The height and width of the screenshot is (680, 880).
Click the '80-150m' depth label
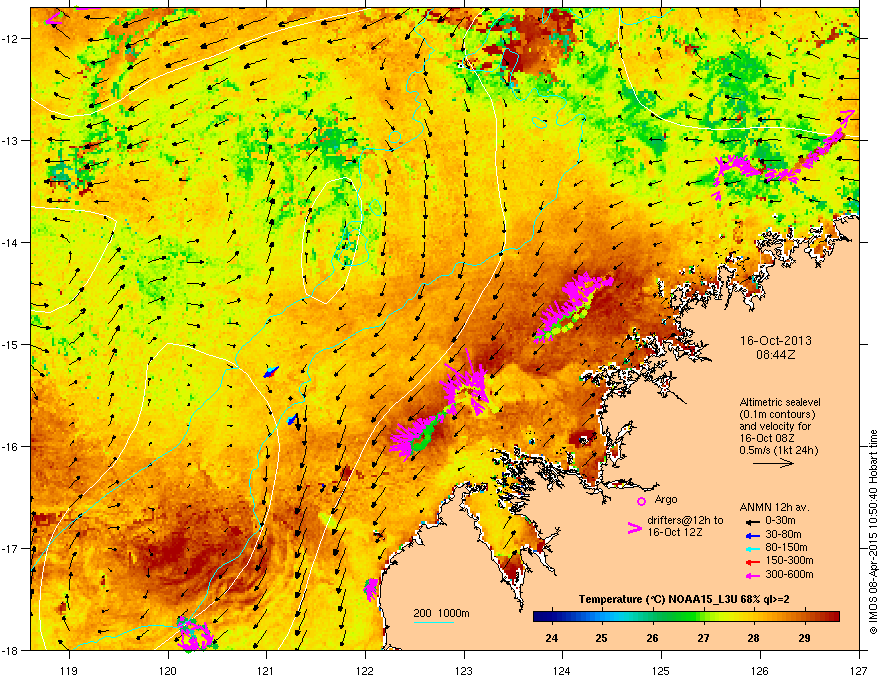[786, 548]
